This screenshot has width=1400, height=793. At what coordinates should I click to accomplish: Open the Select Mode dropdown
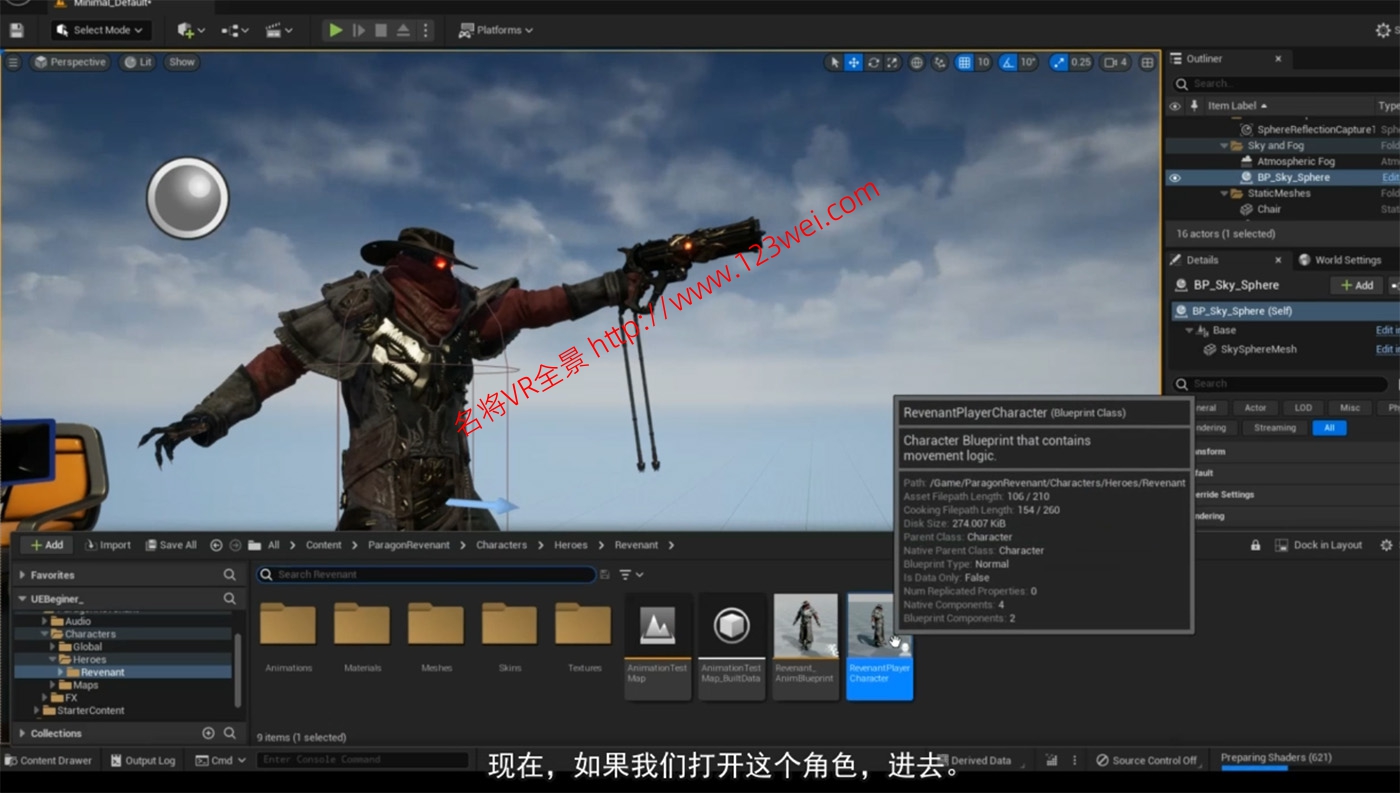point(100,30)
